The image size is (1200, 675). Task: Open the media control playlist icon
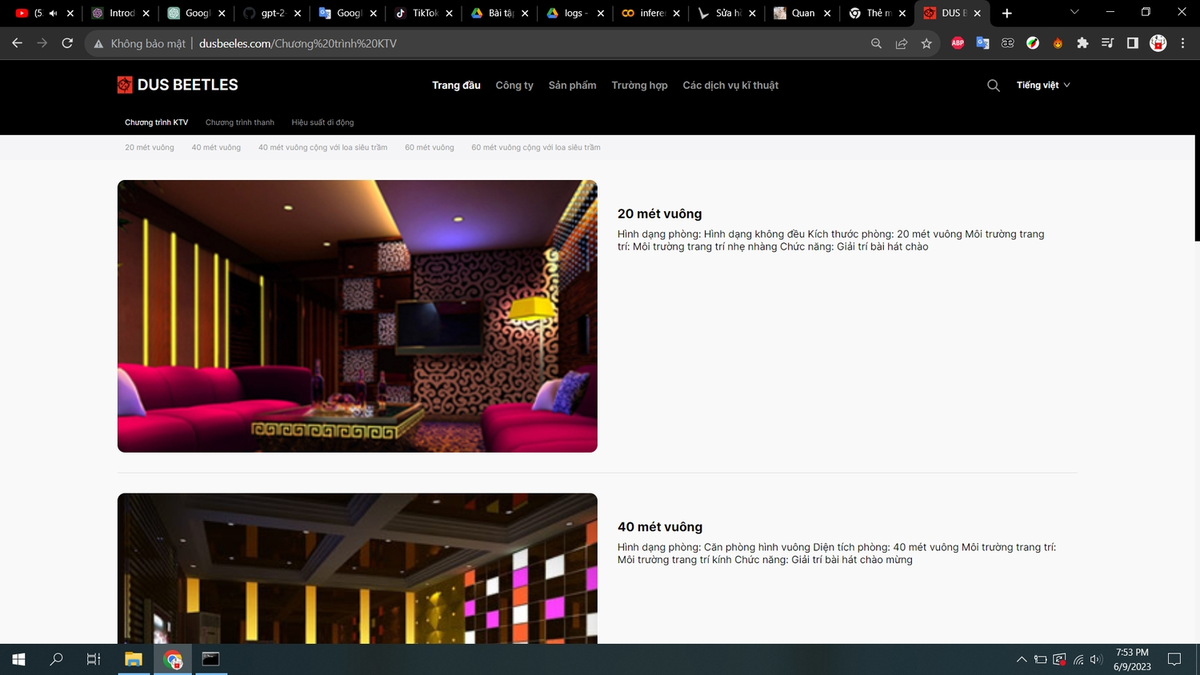pyautogui.click(x=1107, y=44)
